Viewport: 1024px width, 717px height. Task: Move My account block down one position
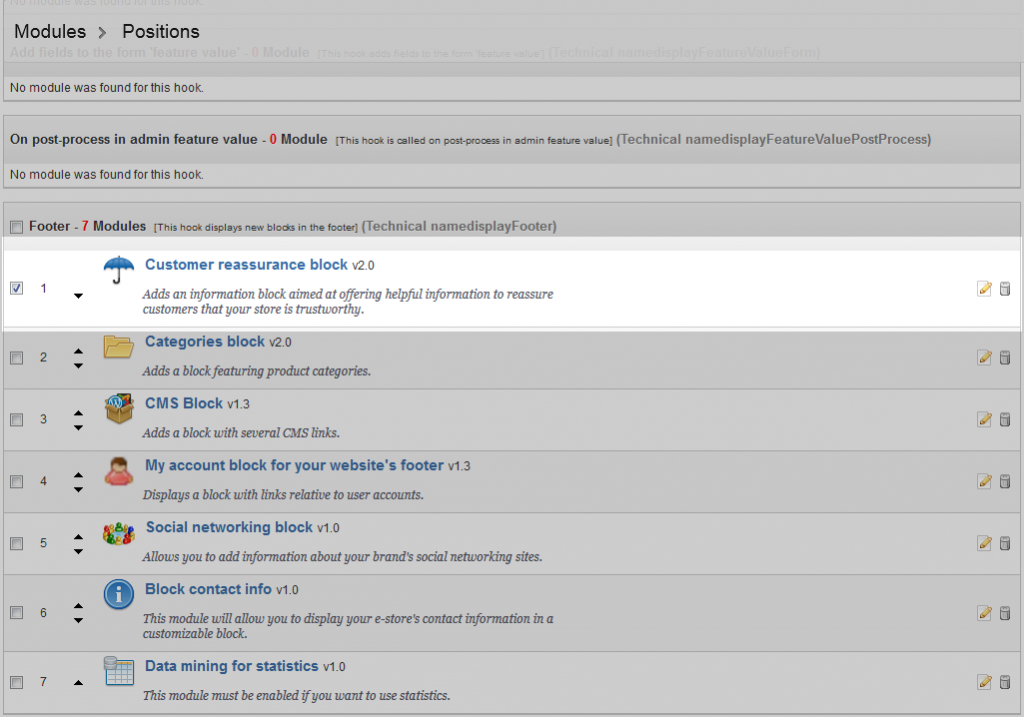pyautogui.click(x=78, y=490)
